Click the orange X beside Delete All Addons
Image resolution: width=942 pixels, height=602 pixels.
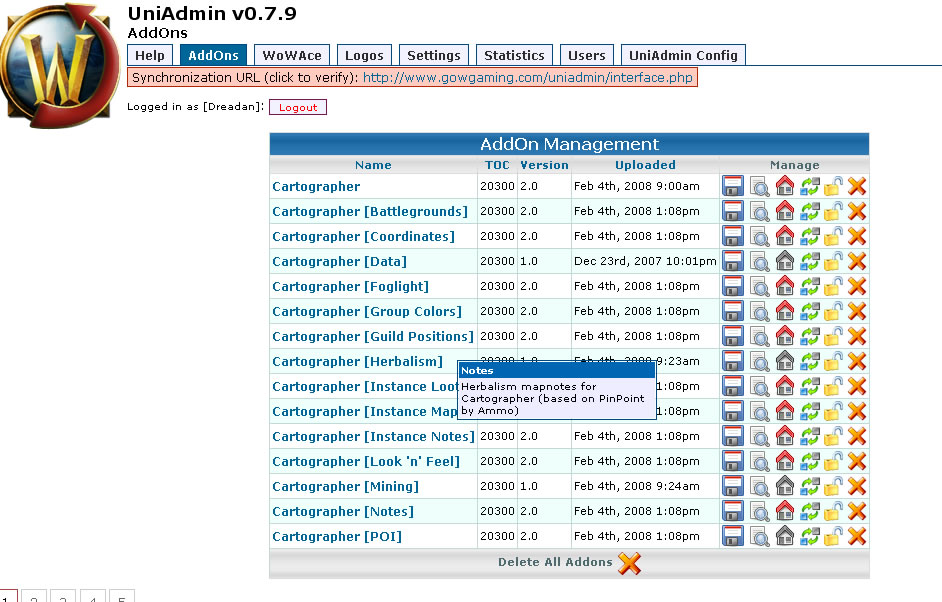[x=629, y=563]
